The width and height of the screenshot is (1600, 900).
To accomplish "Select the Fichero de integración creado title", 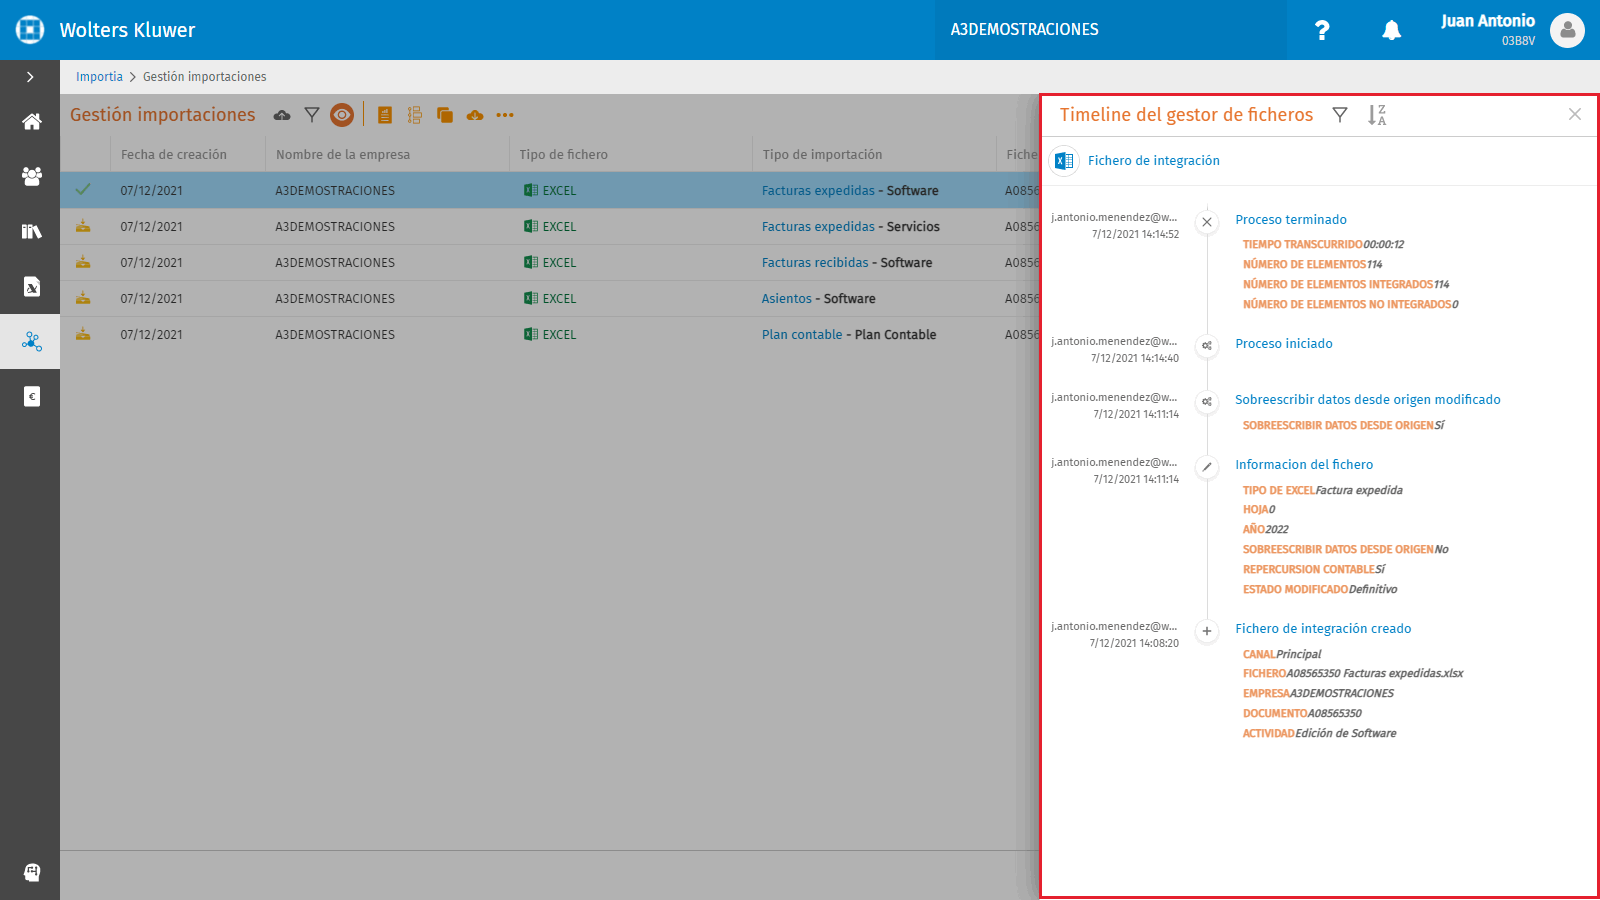I will (x=1323, y=629).
